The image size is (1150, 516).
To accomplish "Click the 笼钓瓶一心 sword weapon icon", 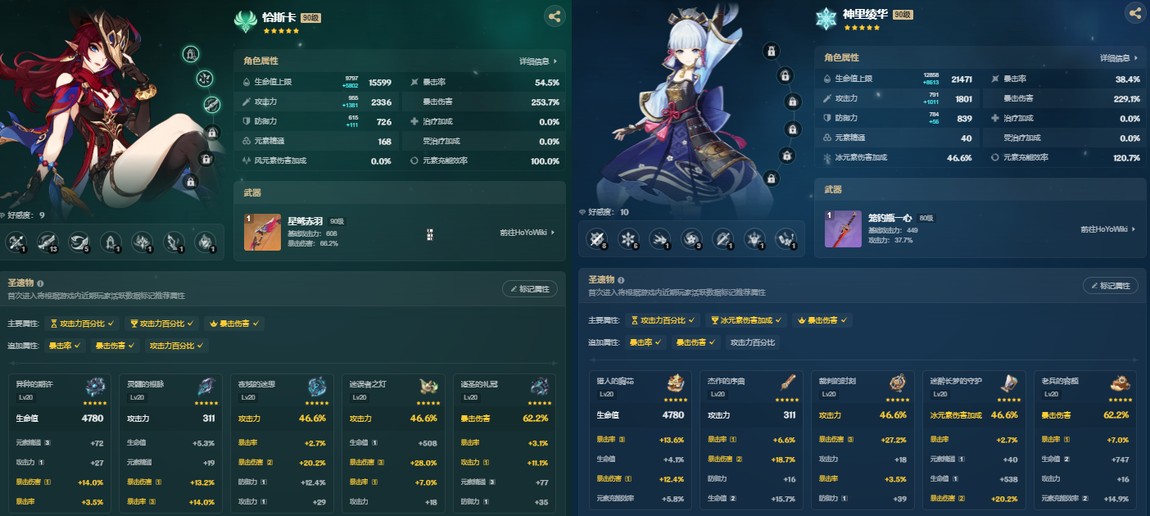I will (x=843, y=229).
